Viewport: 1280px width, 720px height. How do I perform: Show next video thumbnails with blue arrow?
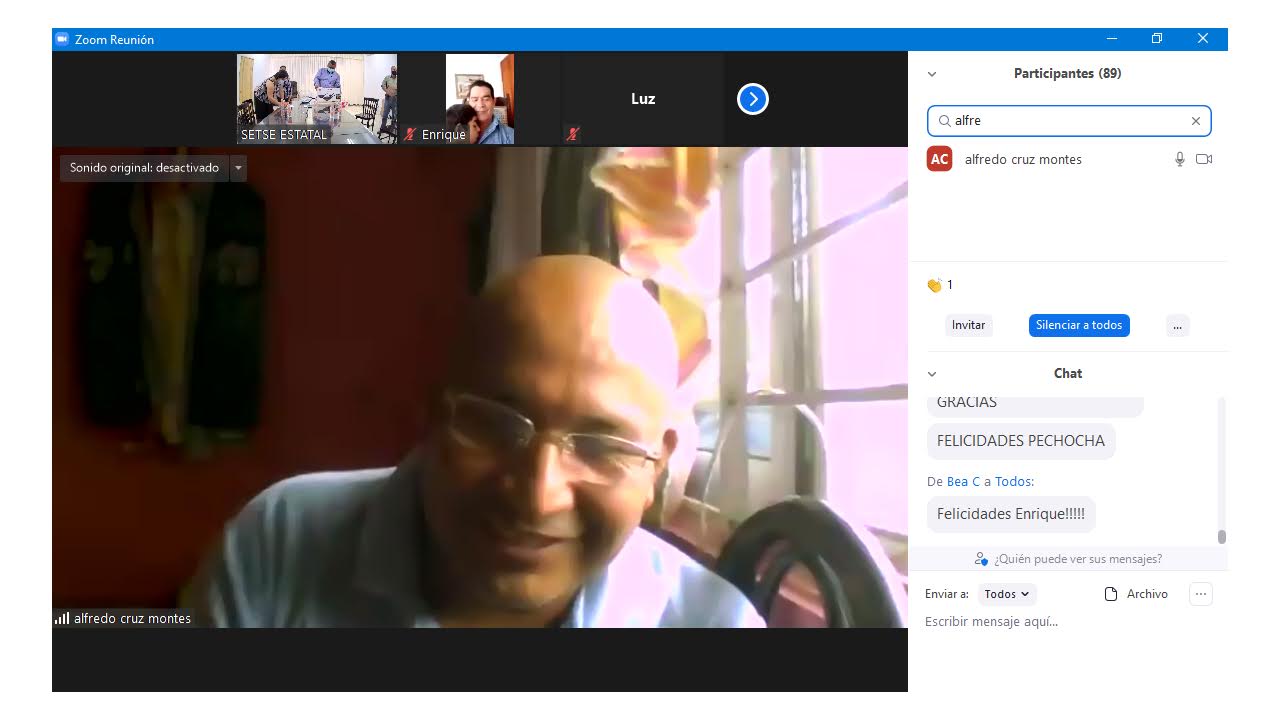[x=753, y=99]
